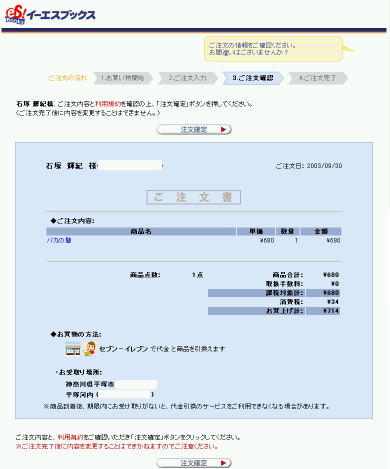Click the お買上げ計 total row
This screenshot has width=390, height=469.
(x=274, y=311)
